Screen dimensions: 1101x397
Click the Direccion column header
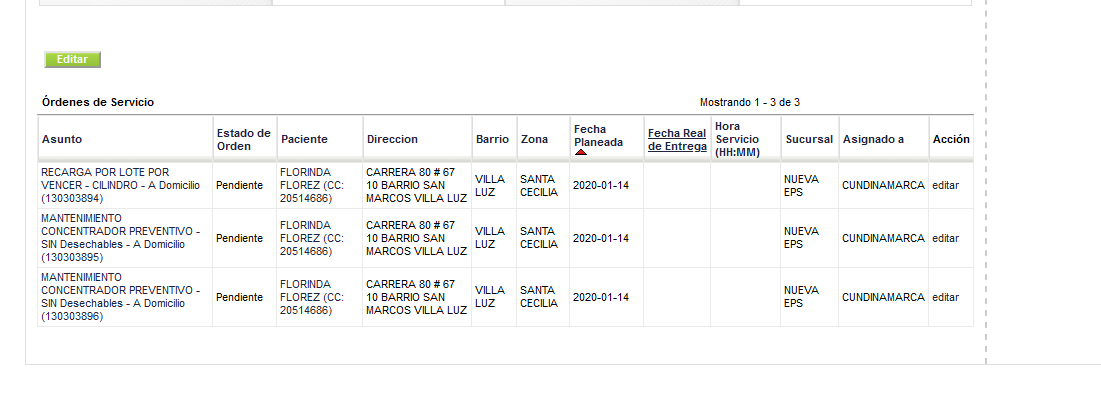pos(392,139)
